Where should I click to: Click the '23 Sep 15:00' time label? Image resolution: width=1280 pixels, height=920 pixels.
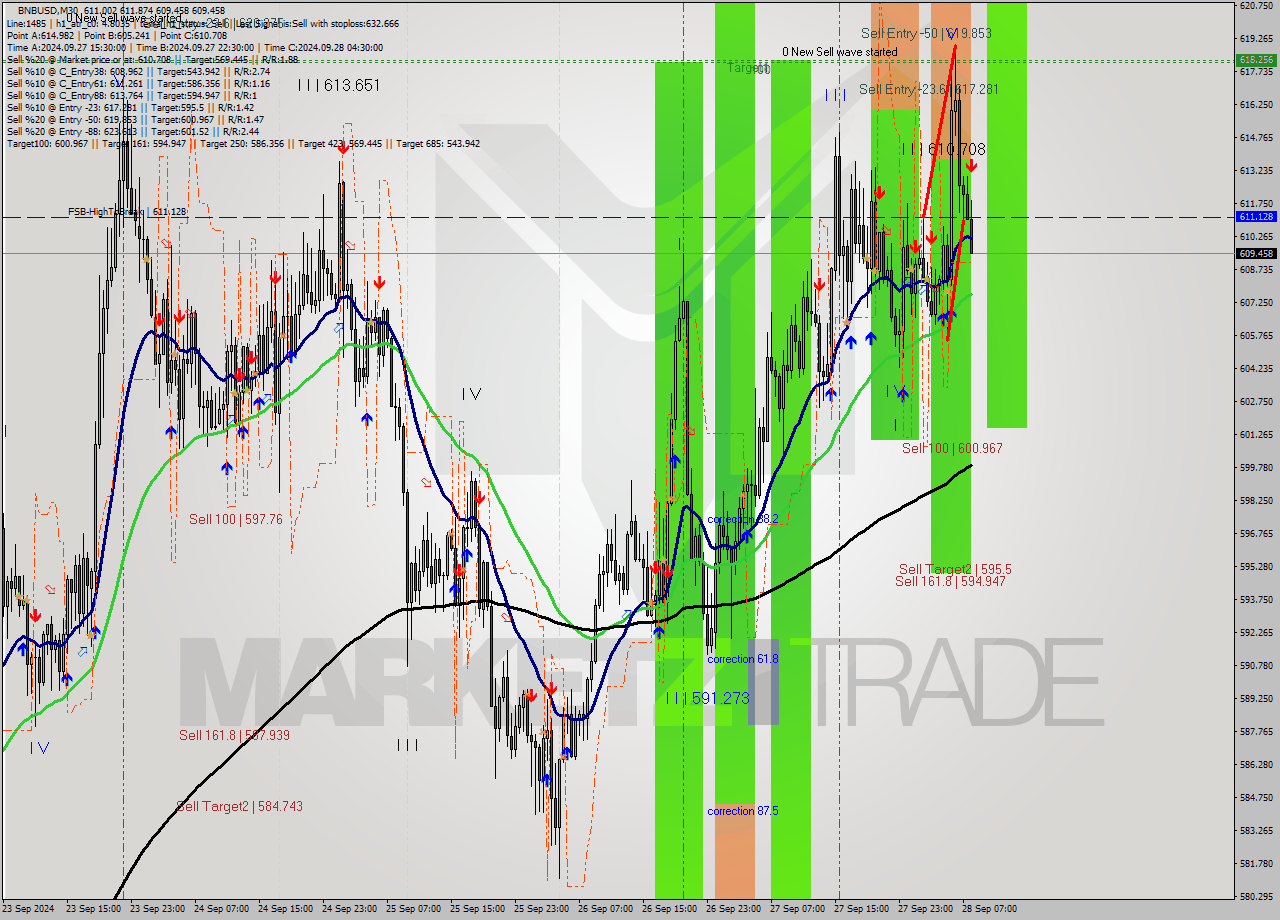pyautogui.click(x=92, y=909)
